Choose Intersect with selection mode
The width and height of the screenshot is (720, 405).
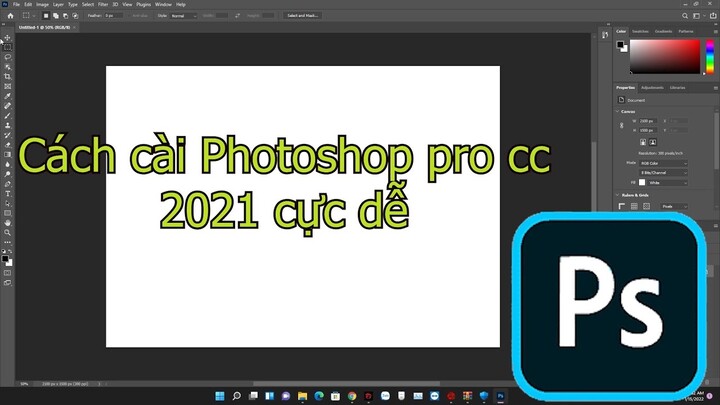(x=75, y=16)
